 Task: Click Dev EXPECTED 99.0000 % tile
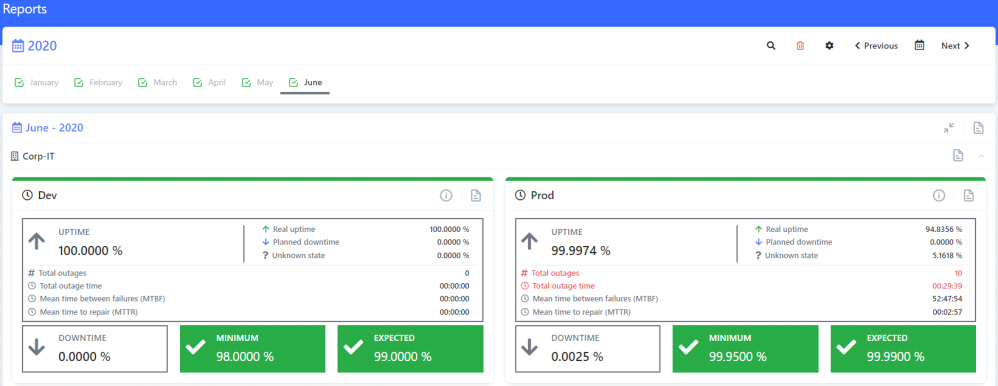pos(411,348)
